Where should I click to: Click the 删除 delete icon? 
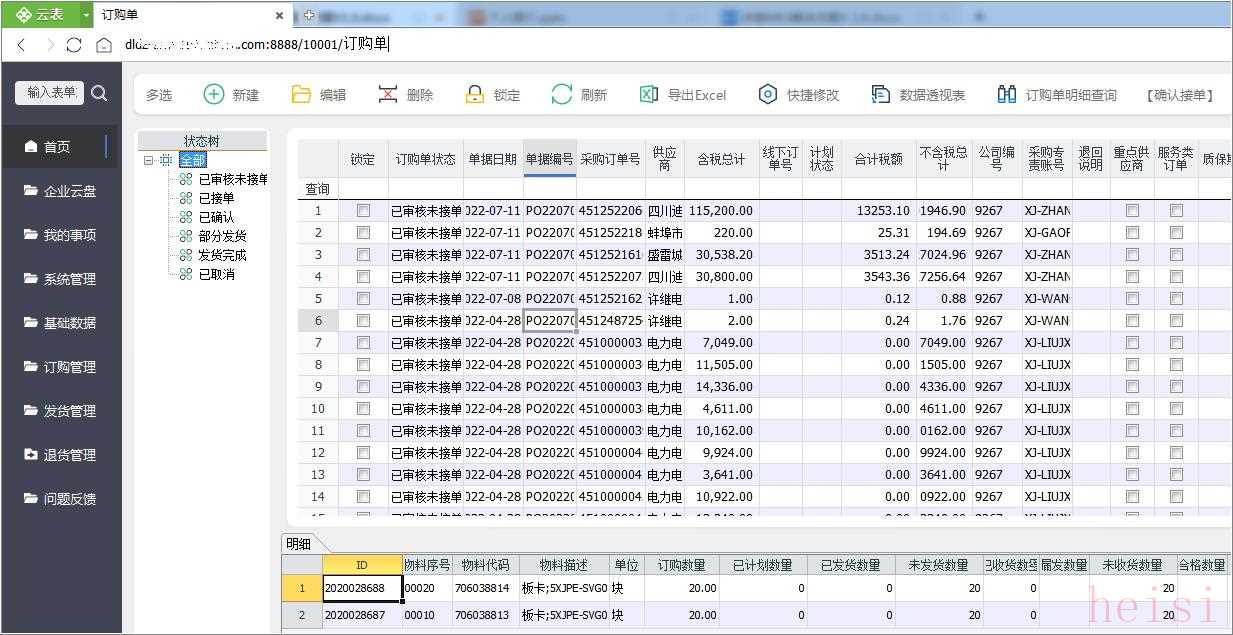[388, 94]
